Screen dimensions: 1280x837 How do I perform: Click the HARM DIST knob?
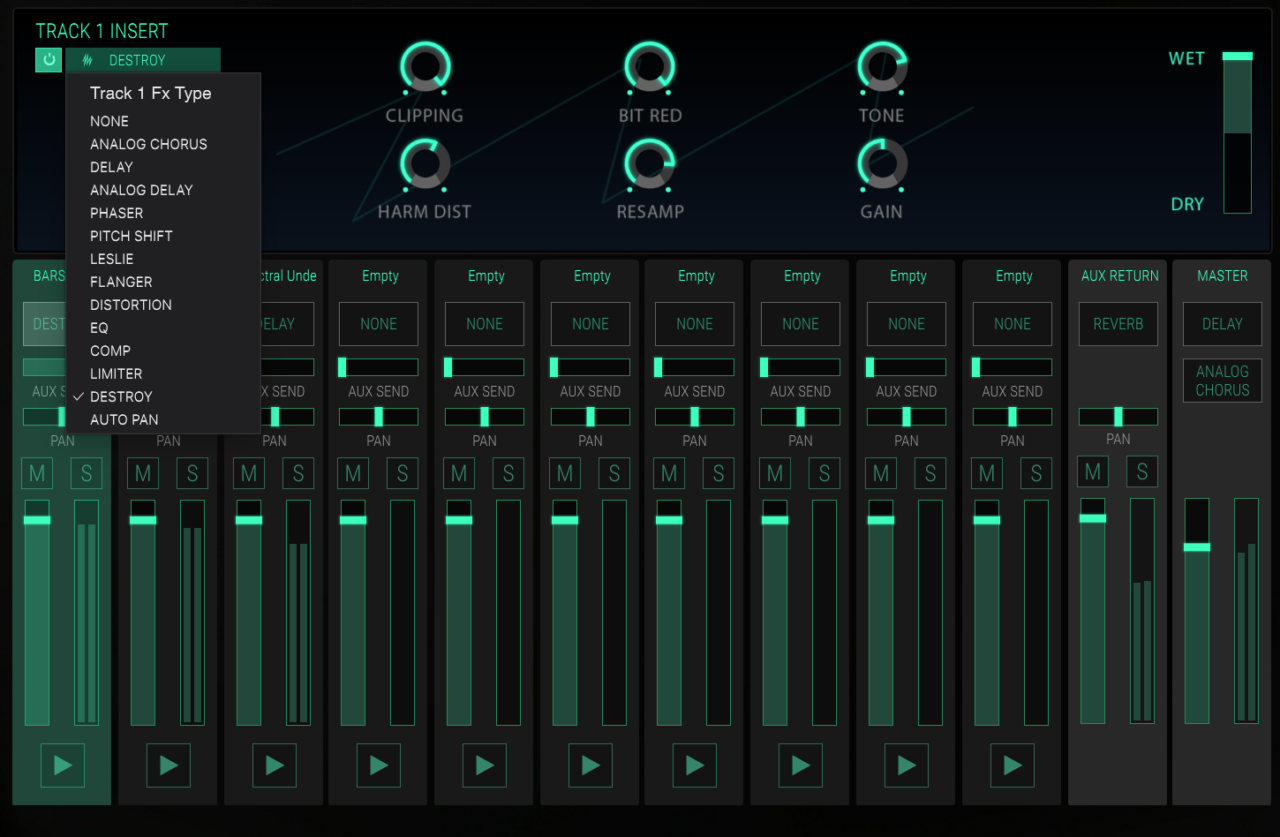(x=425, y=164)
